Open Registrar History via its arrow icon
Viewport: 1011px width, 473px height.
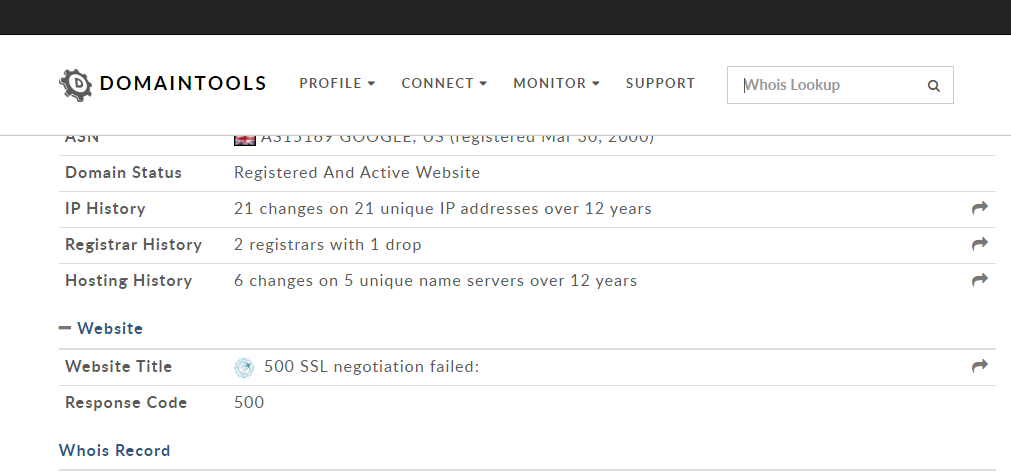coord(979,244)
